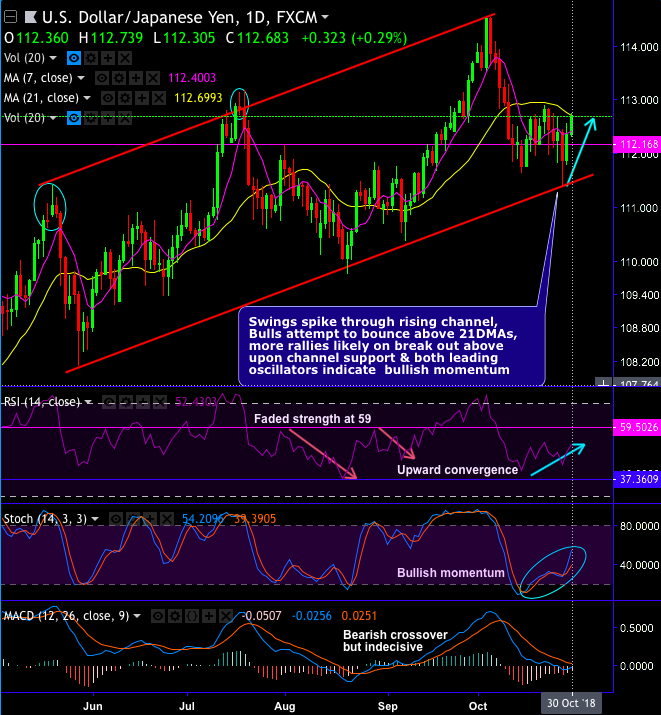The width and height of the screenshot is (661, 715).
Task: Toggle visibility eye of first Vol (20) indicator
Action: 74,58
